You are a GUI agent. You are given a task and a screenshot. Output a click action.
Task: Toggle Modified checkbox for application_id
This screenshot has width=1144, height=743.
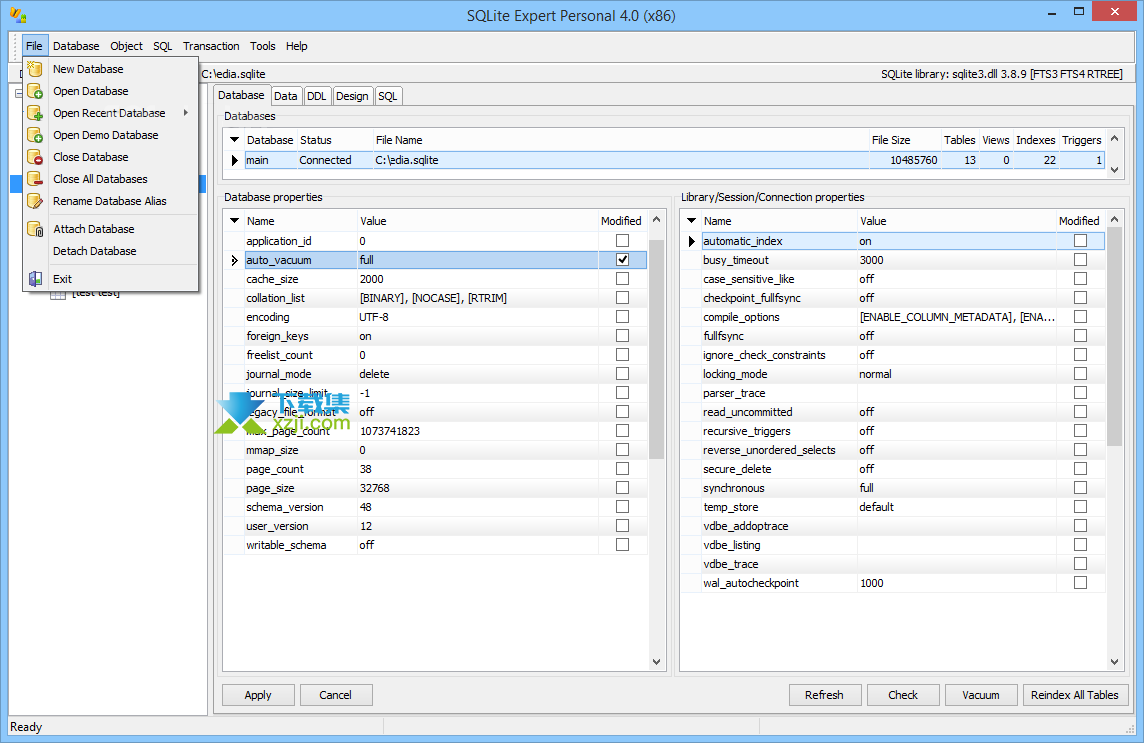pyautogui.click(x=622, y=241)
